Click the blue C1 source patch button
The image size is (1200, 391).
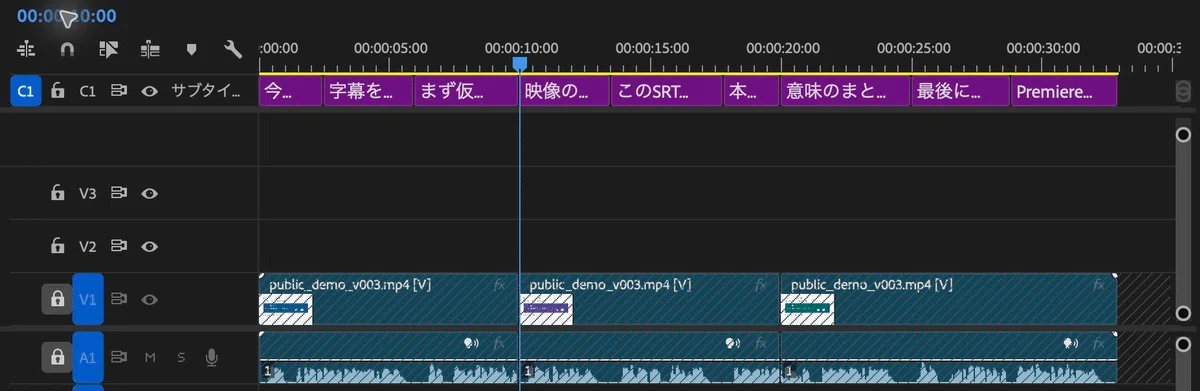click(x=26, y=91)
